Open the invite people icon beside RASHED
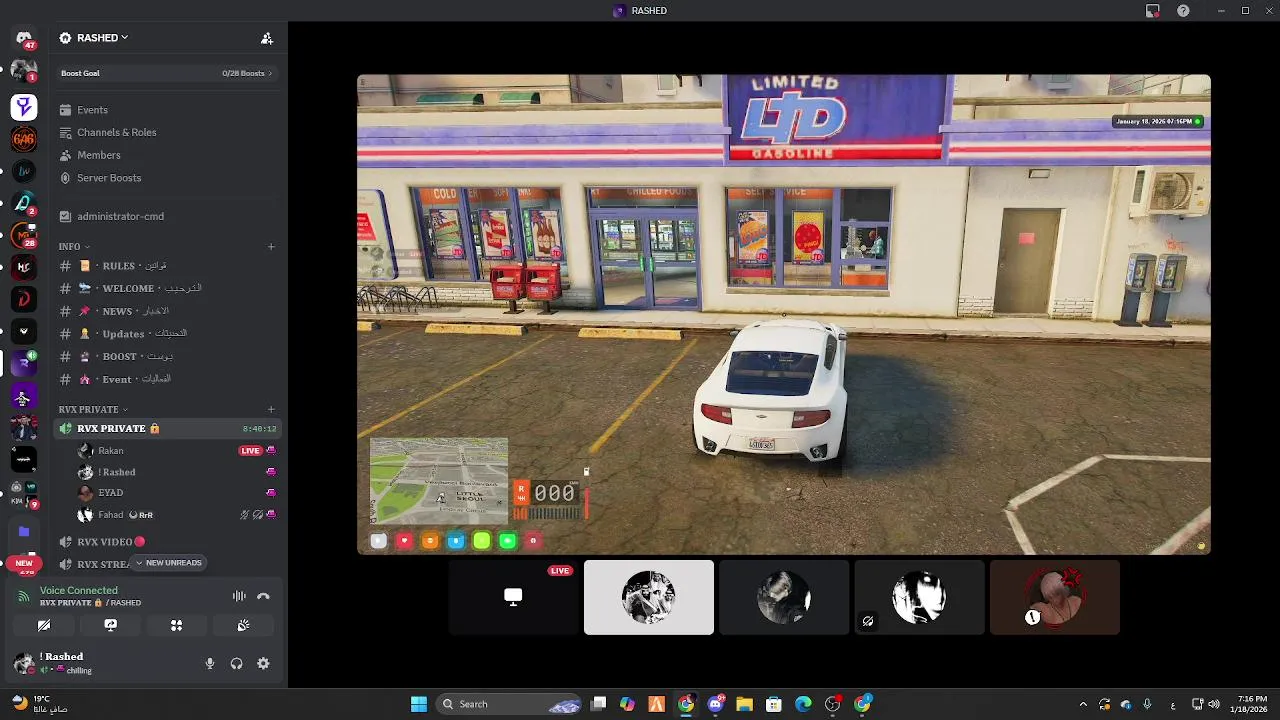 coord(267,38)
